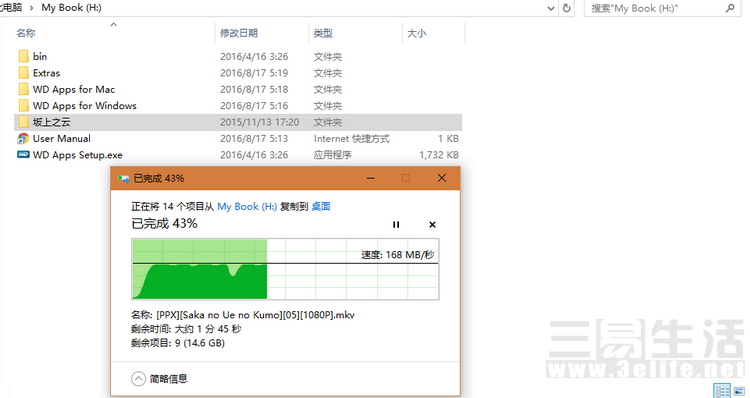Click the Internet 快捷方式 type cell
Screen dimensions: 750x398
click(352, 138)
